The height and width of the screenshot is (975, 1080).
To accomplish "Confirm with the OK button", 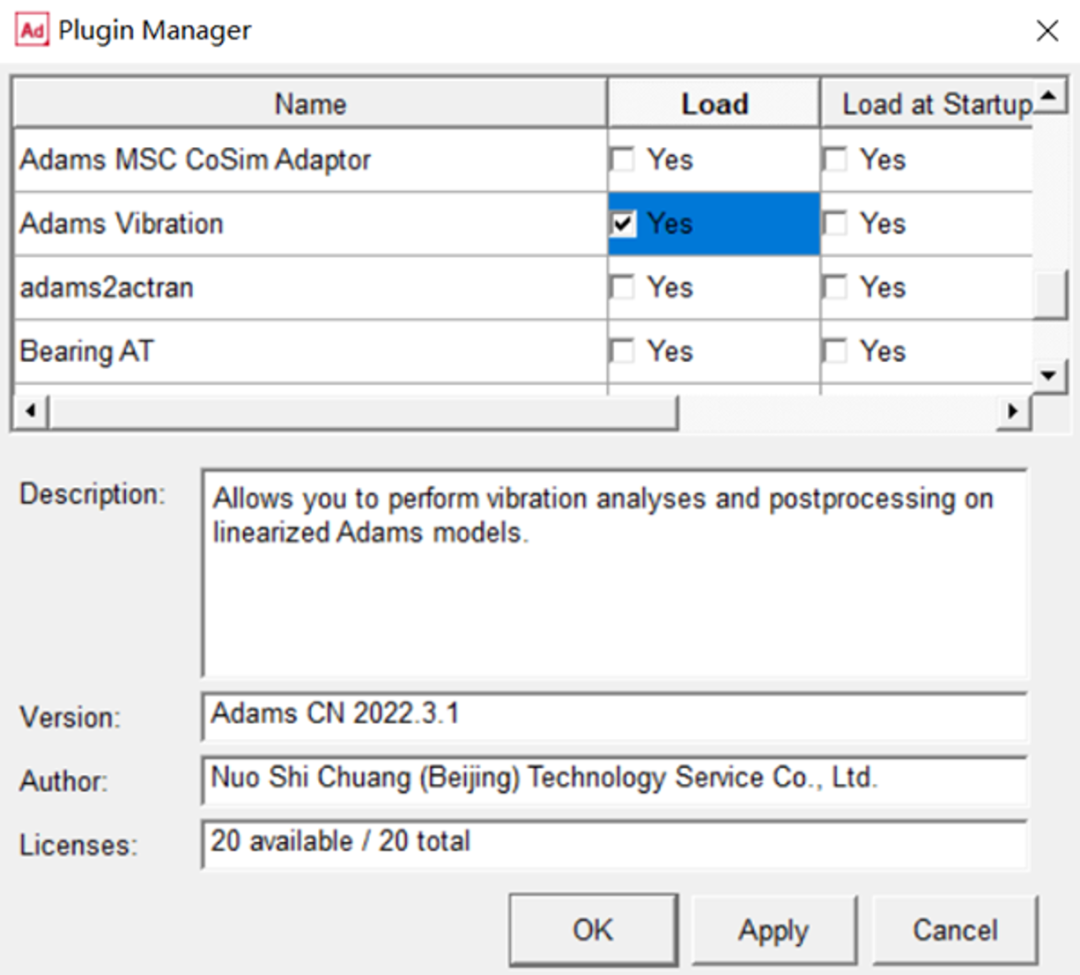I will point(594,930).
